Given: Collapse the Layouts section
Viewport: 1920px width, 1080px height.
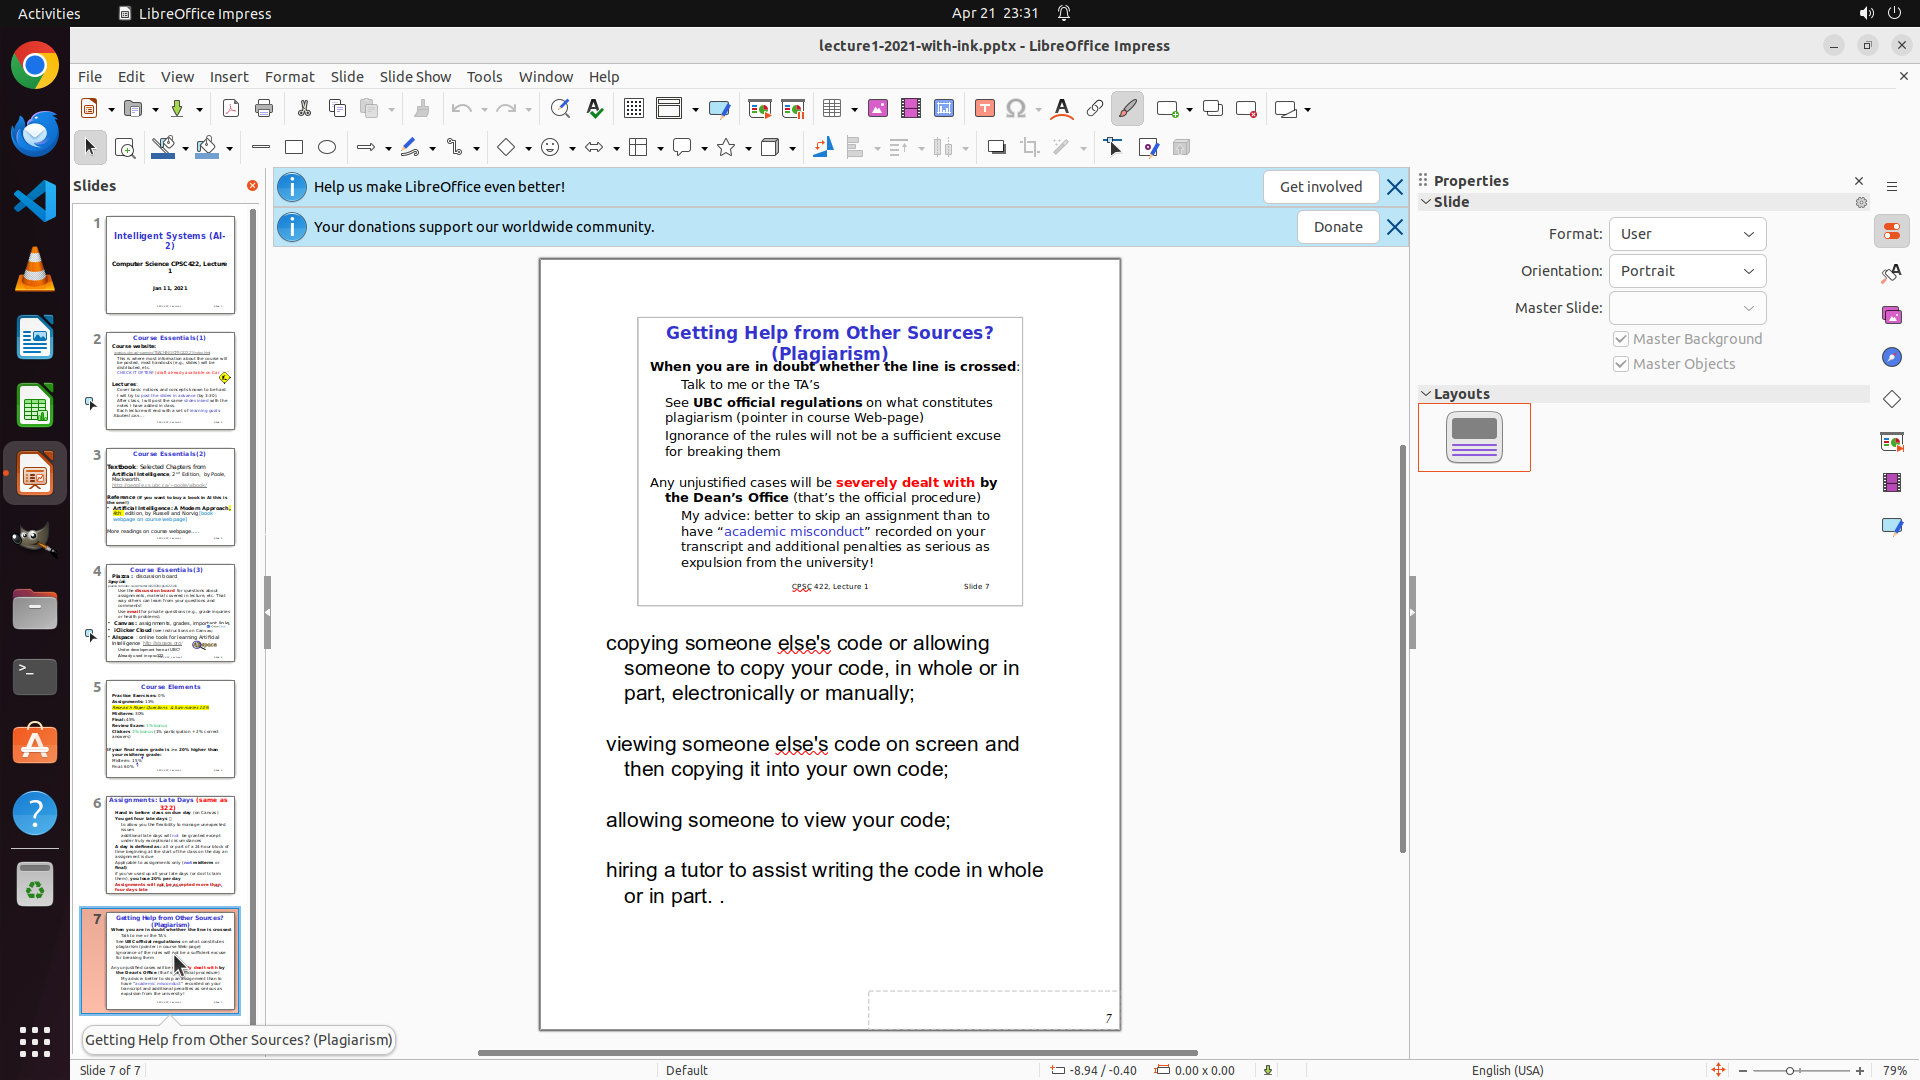Looking at the screenshot, I should [x=1427, y=394].
